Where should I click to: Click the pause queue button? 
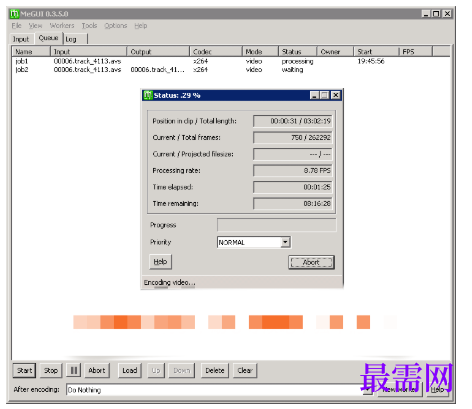coord(74,370)
